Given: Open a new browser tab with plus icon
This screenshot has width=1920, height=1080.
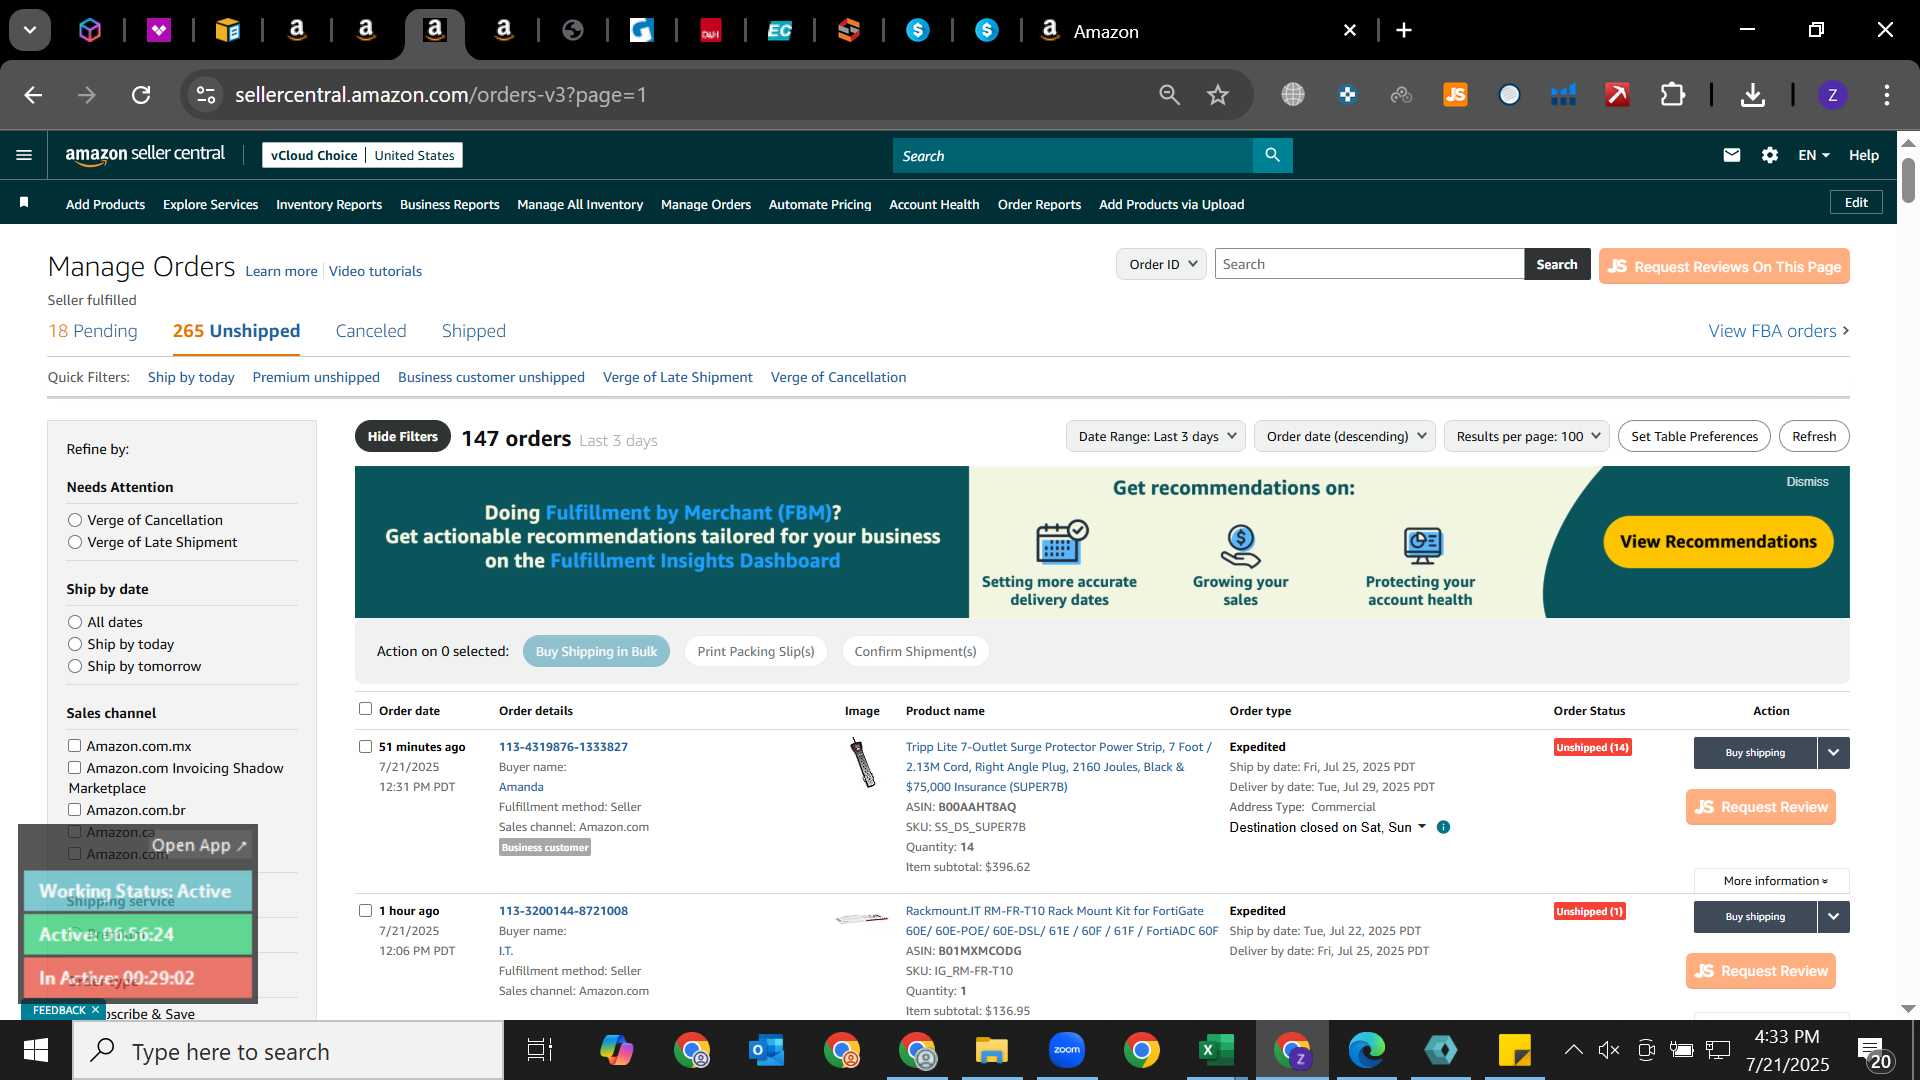Looking at the screenshot, I should point(1404,31).
